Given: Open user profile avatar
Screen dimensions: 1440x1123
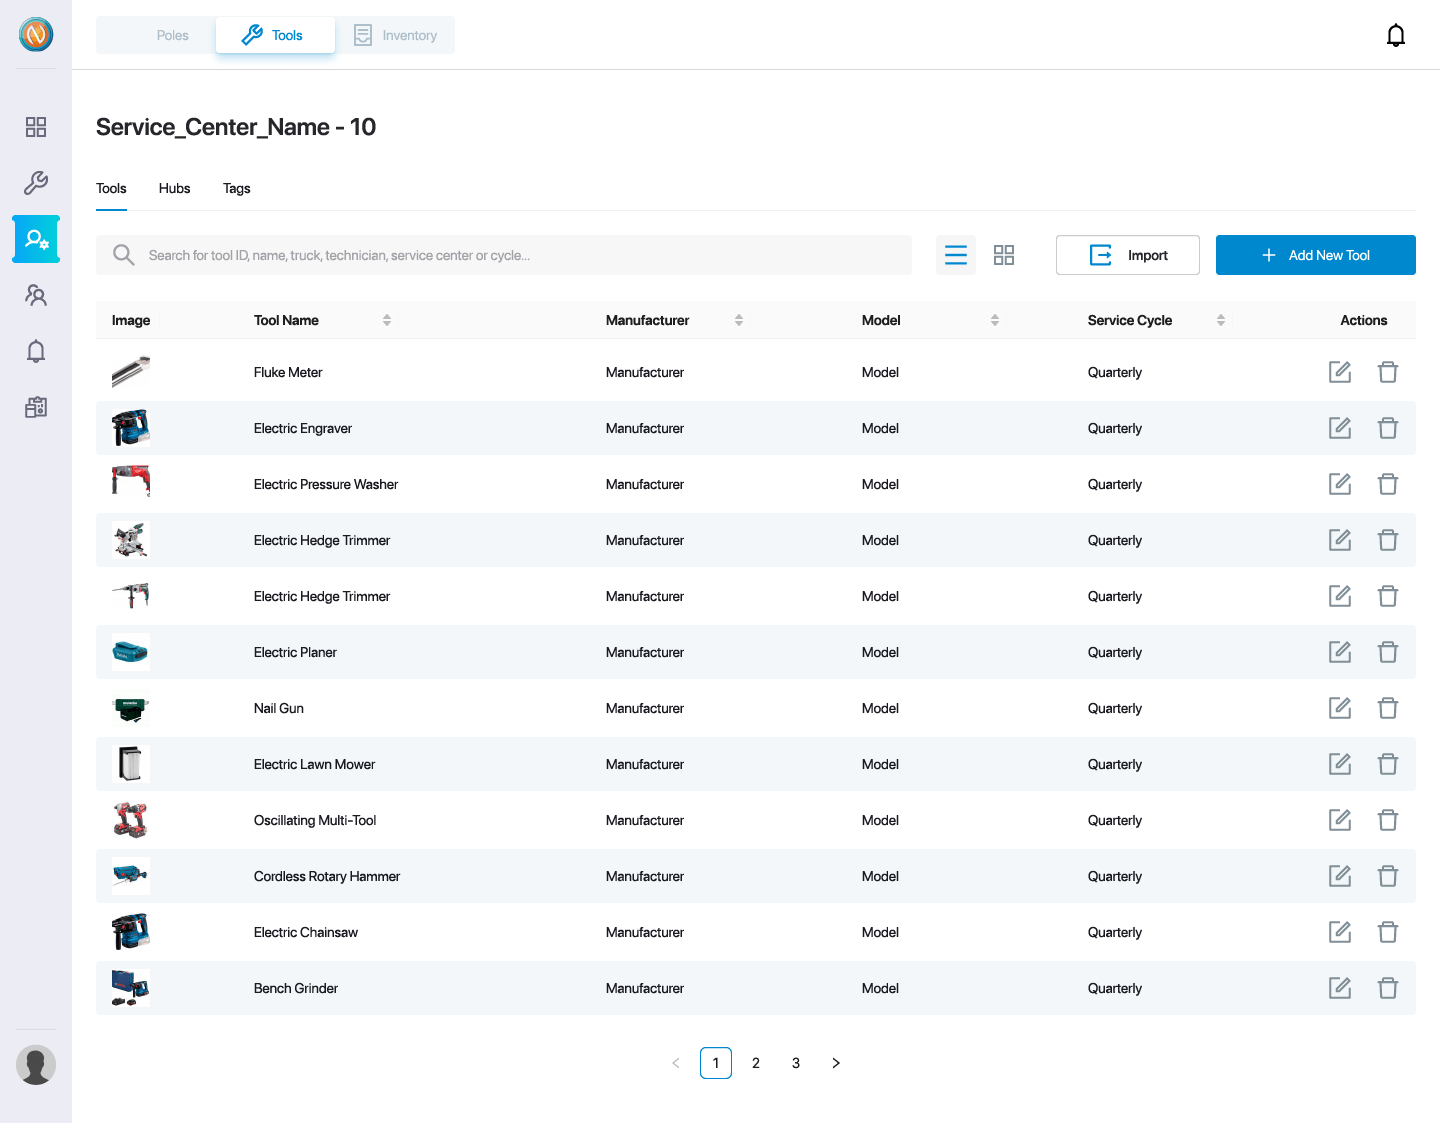Looking at the screenshot, I should (x=36, y=1065).
